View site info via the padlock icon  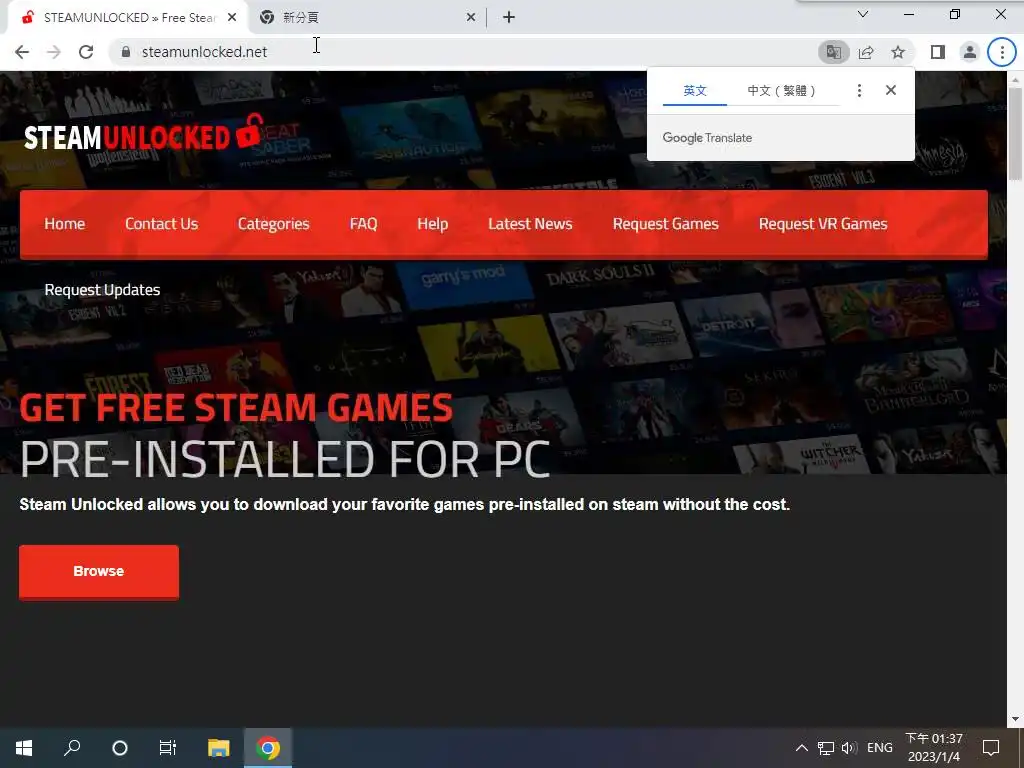[126, 52]
